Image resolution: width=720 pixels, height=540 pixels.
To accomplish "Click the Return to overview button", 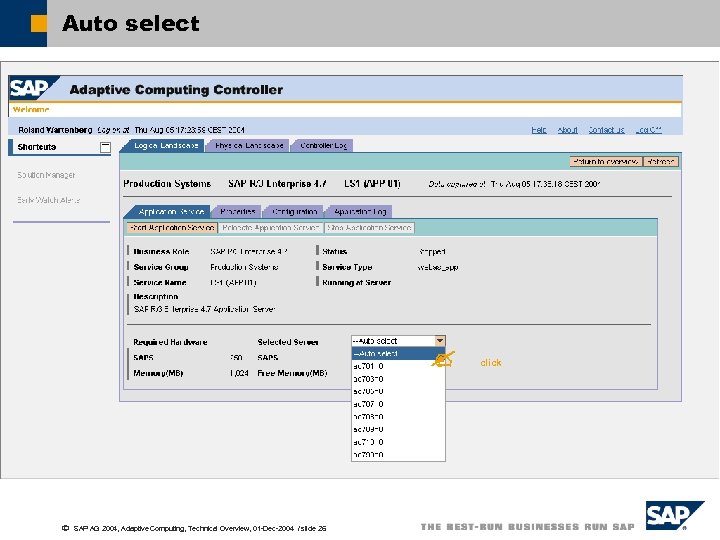I will click(x=606, y=162).
